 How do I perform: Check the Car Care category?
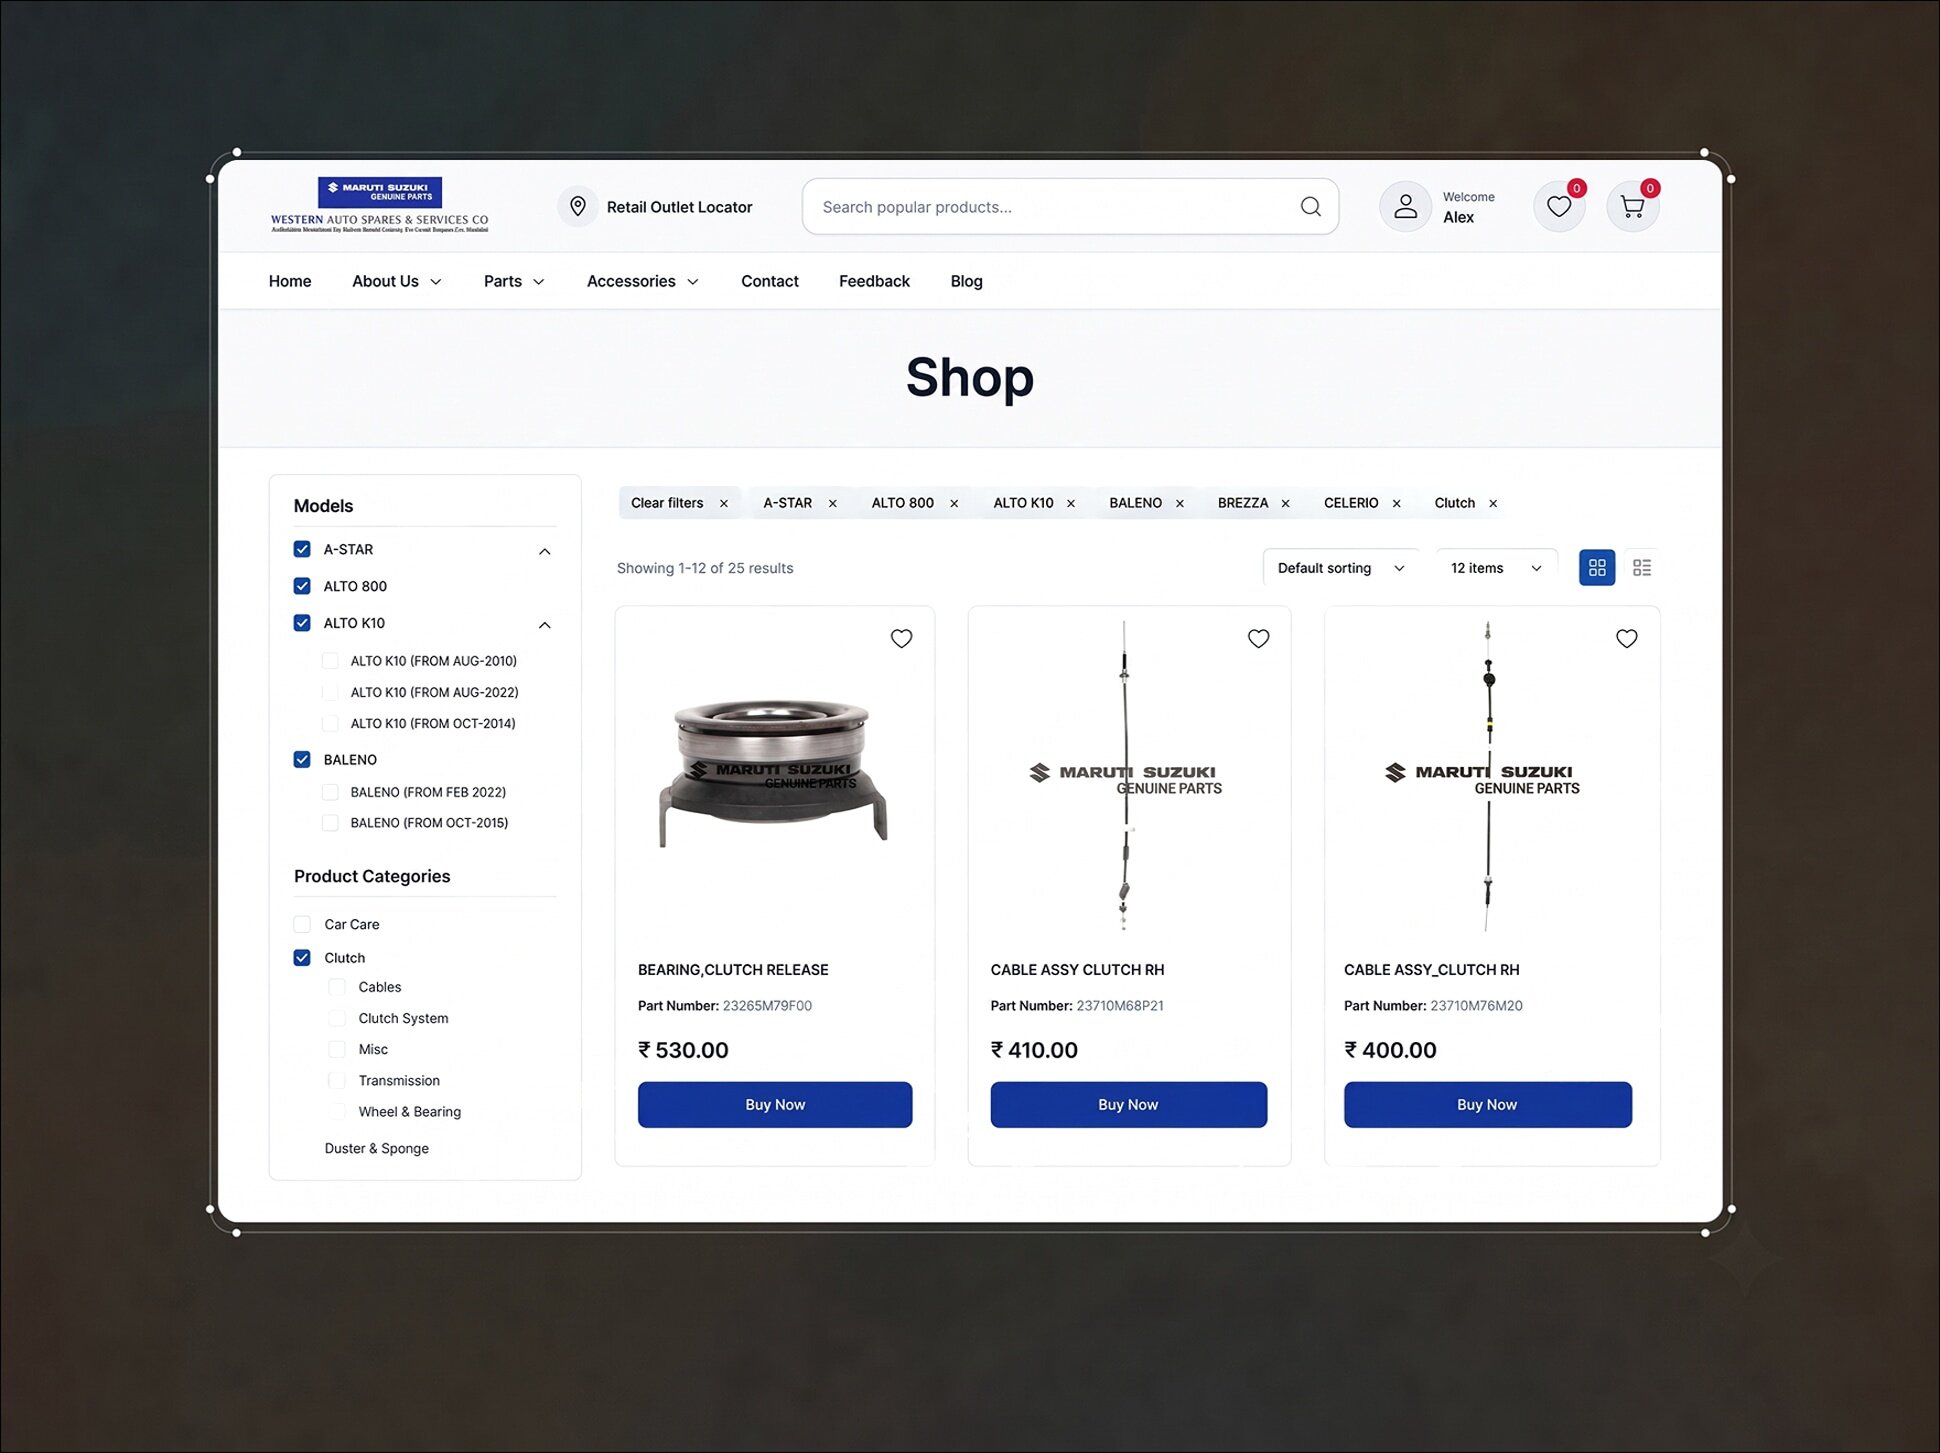pyautogui.click(x=302, y=924)
